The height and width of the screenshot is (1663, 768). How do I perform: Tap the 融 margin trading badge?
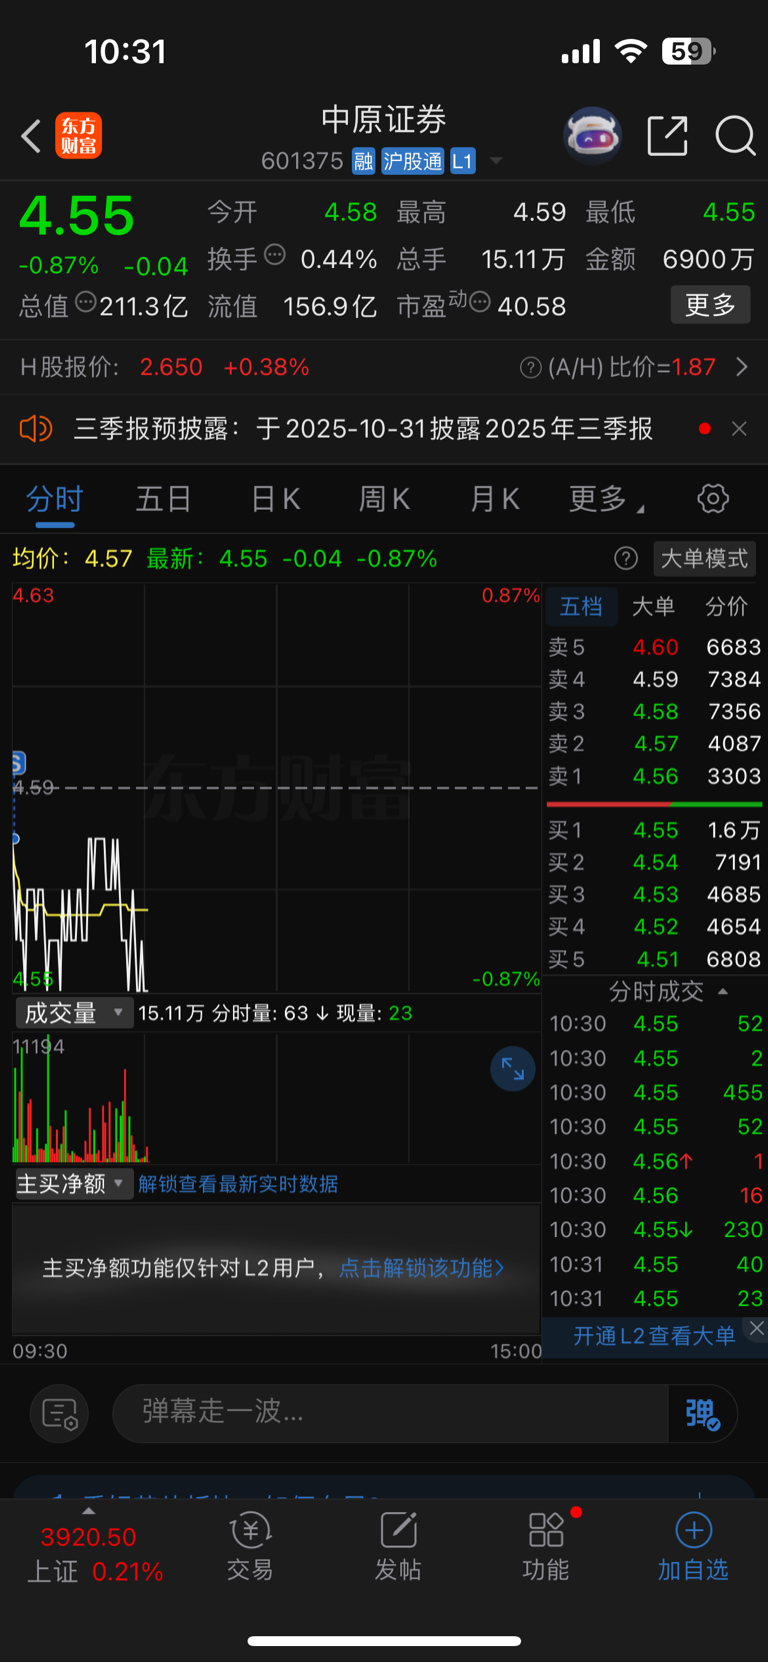[x=363, y=161]
